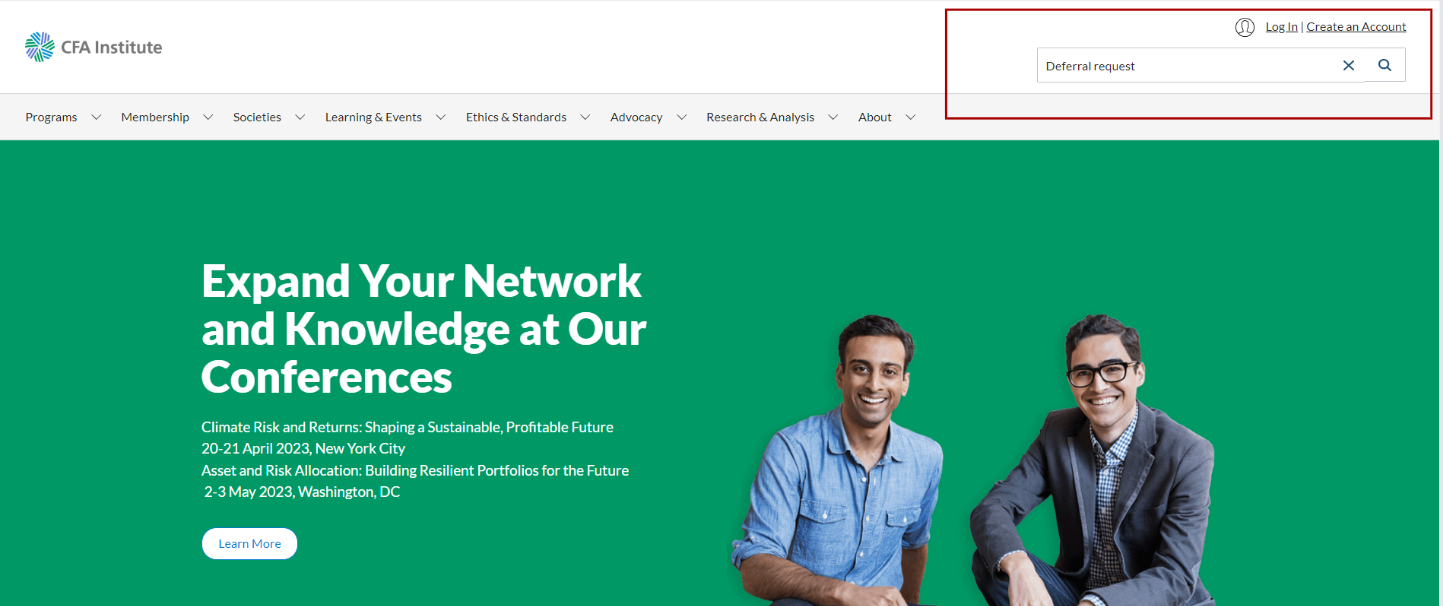Screen dimensions: 1443x606
Task: Expand the Membership dropdown chevron
Action: point(208,117)
